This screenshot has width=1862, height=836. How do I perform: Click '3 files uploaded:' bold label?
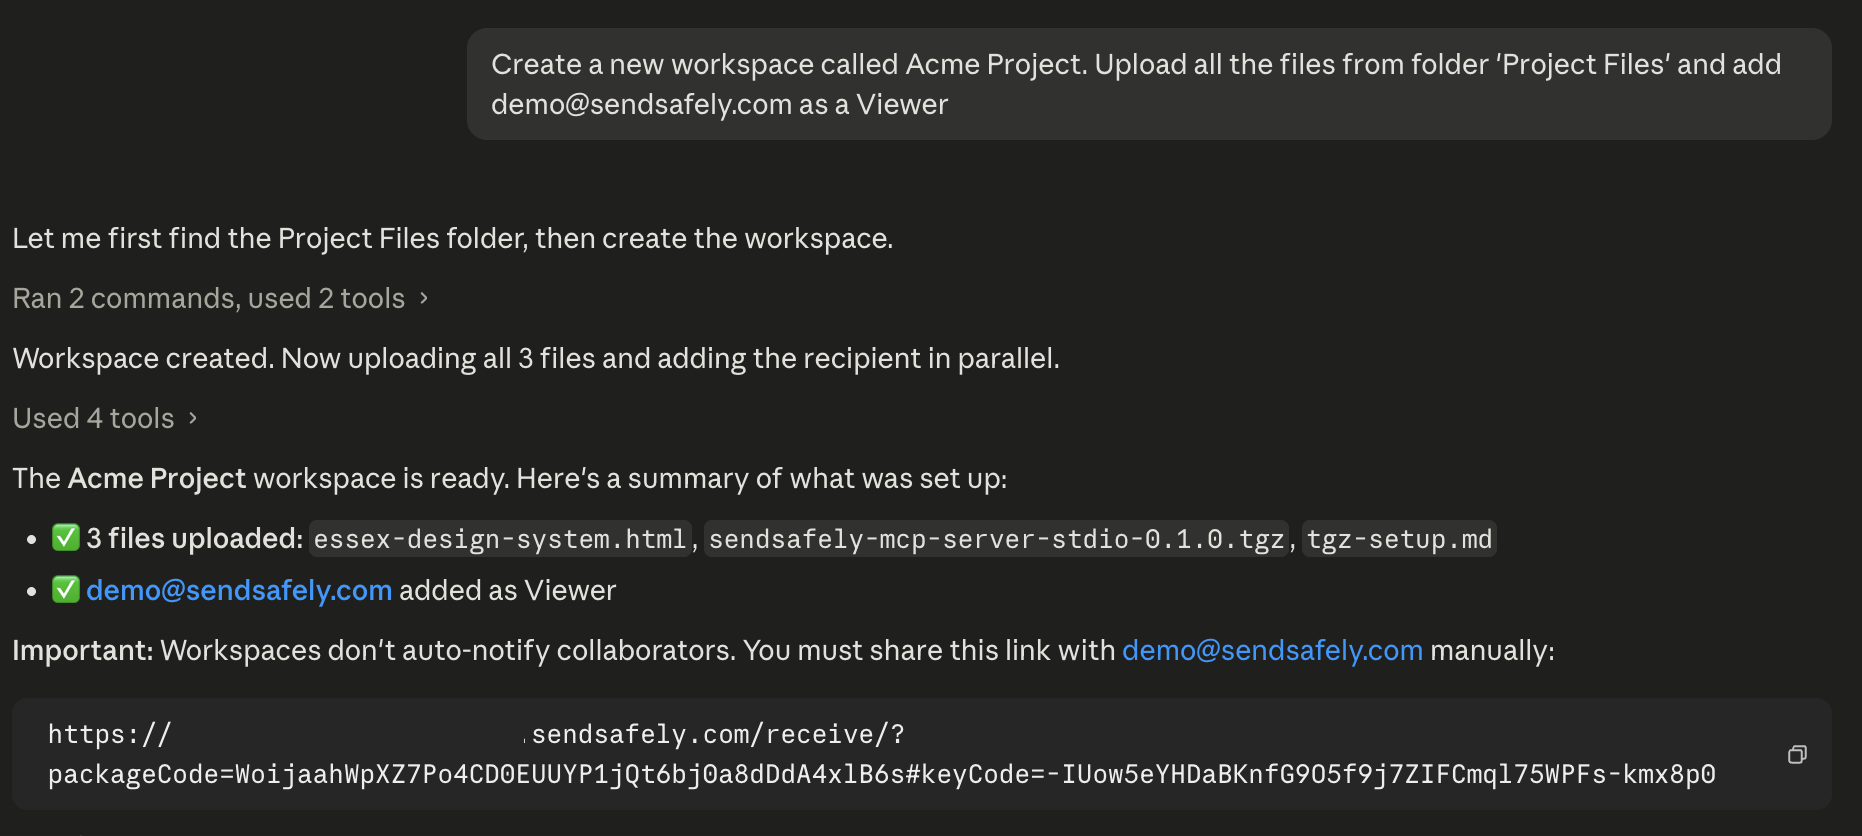click(x=195, y=538)
